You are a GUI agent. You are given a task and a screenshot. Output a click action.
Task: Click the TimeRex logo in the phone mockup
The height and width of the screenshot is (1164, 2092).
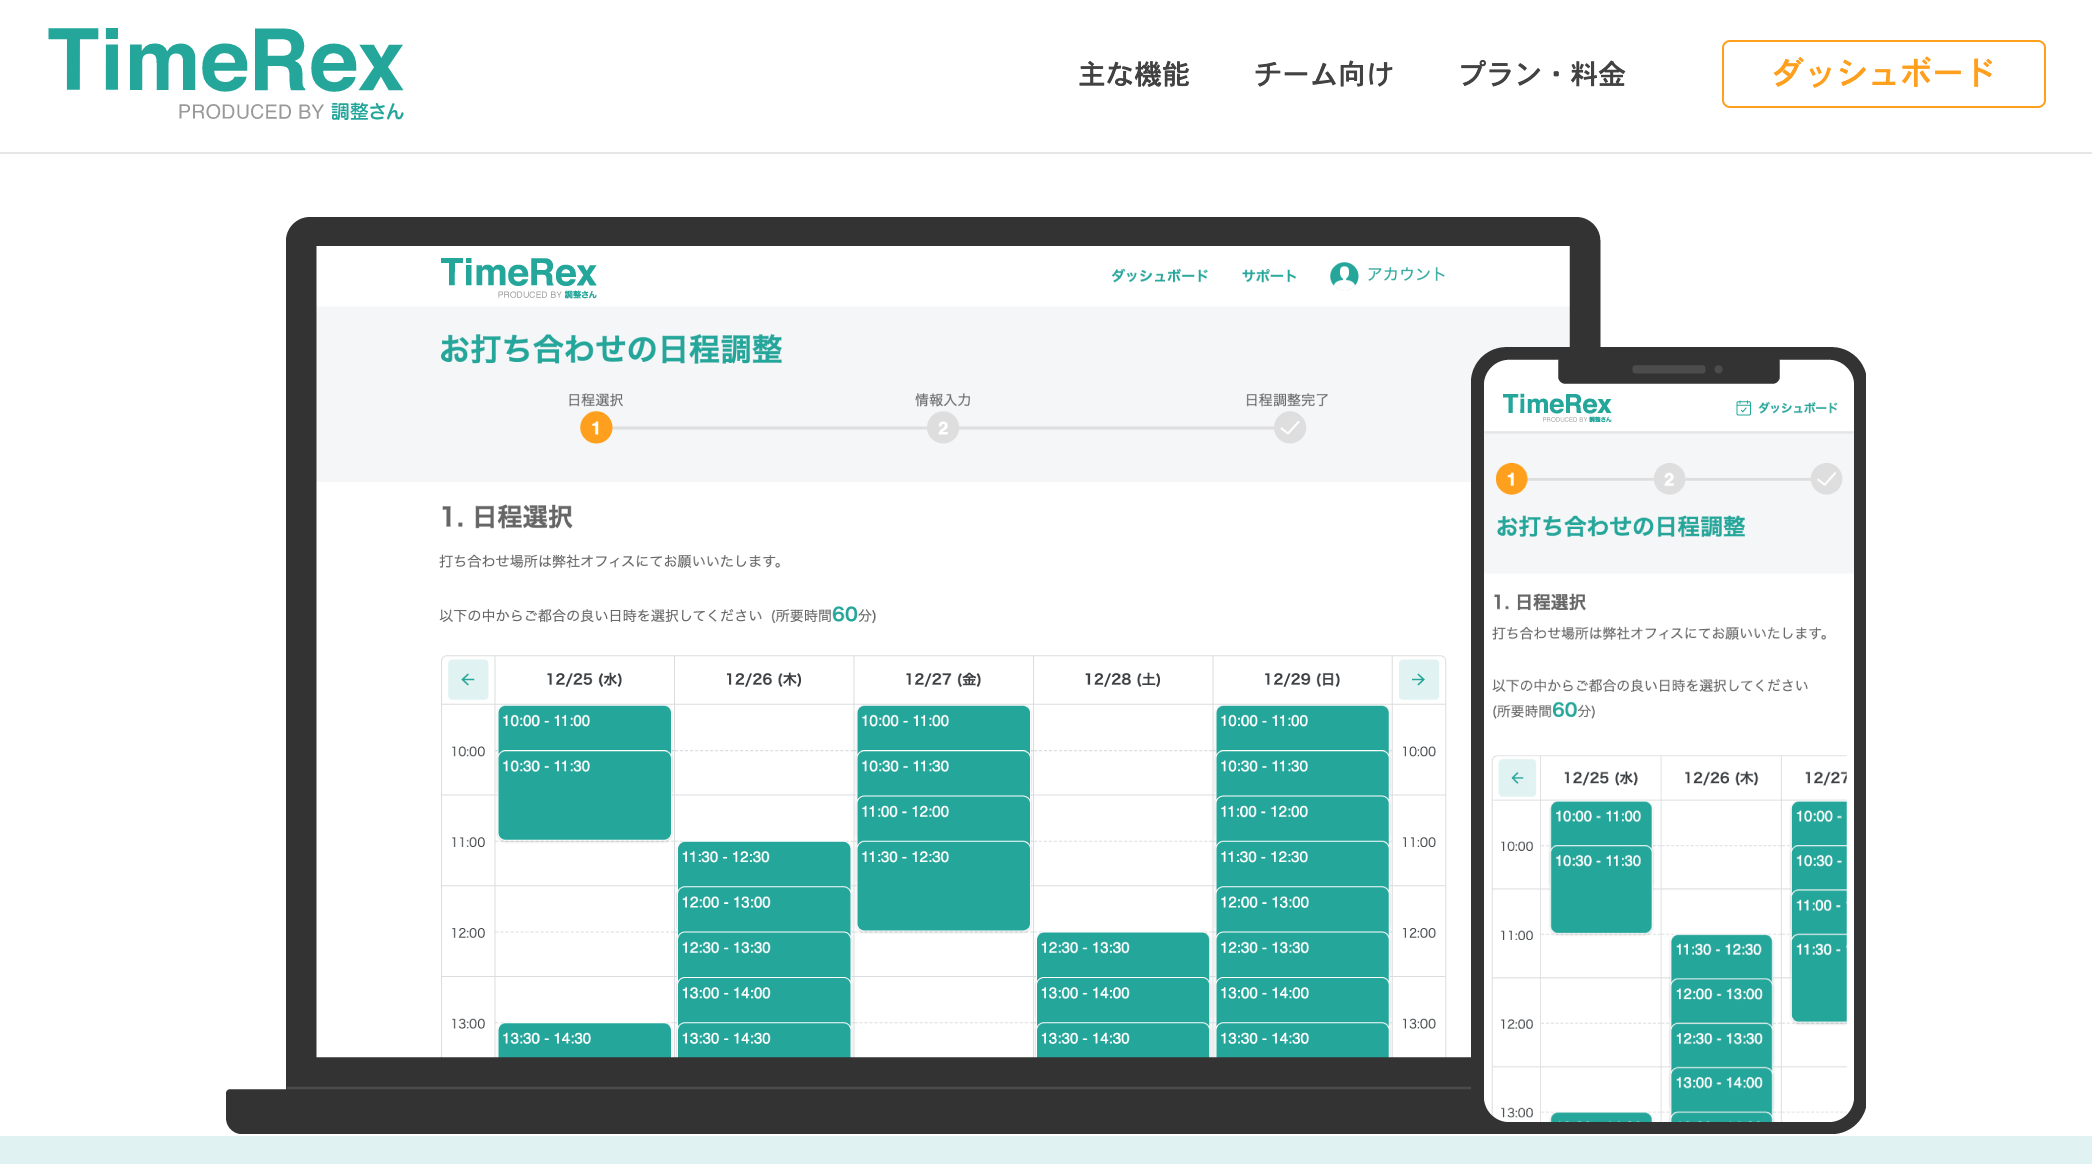[x=1557, y=407]
